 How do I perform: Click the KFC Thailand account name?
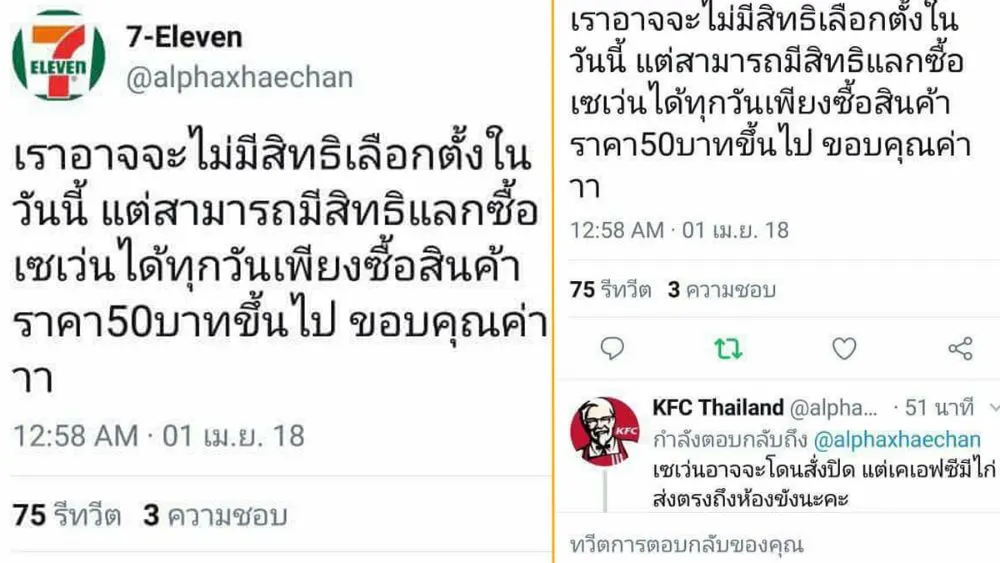(x=718, y=407)
